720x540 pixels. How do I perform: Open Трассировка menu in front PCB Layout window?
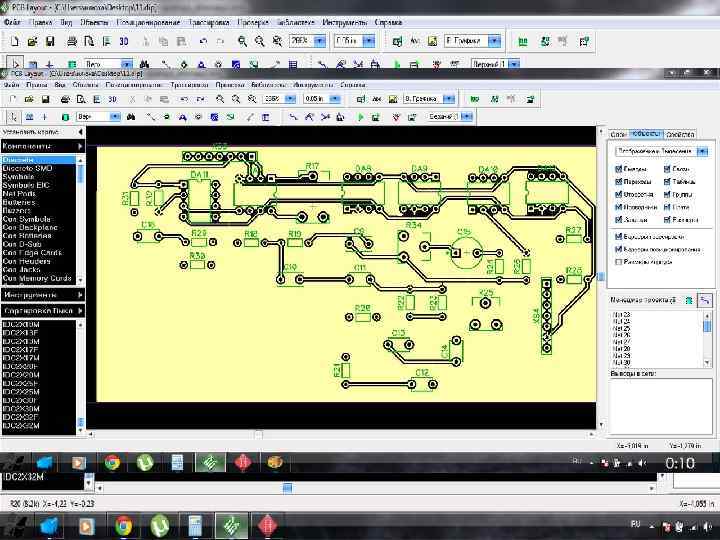[189, 85]
